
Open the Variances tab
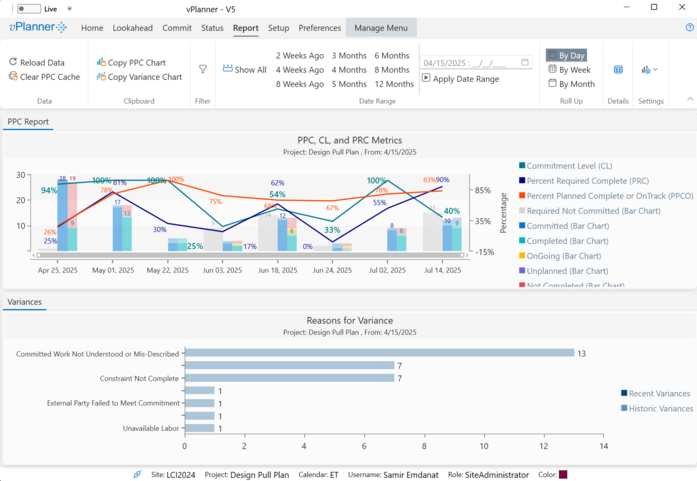click(x=24, y=301)
